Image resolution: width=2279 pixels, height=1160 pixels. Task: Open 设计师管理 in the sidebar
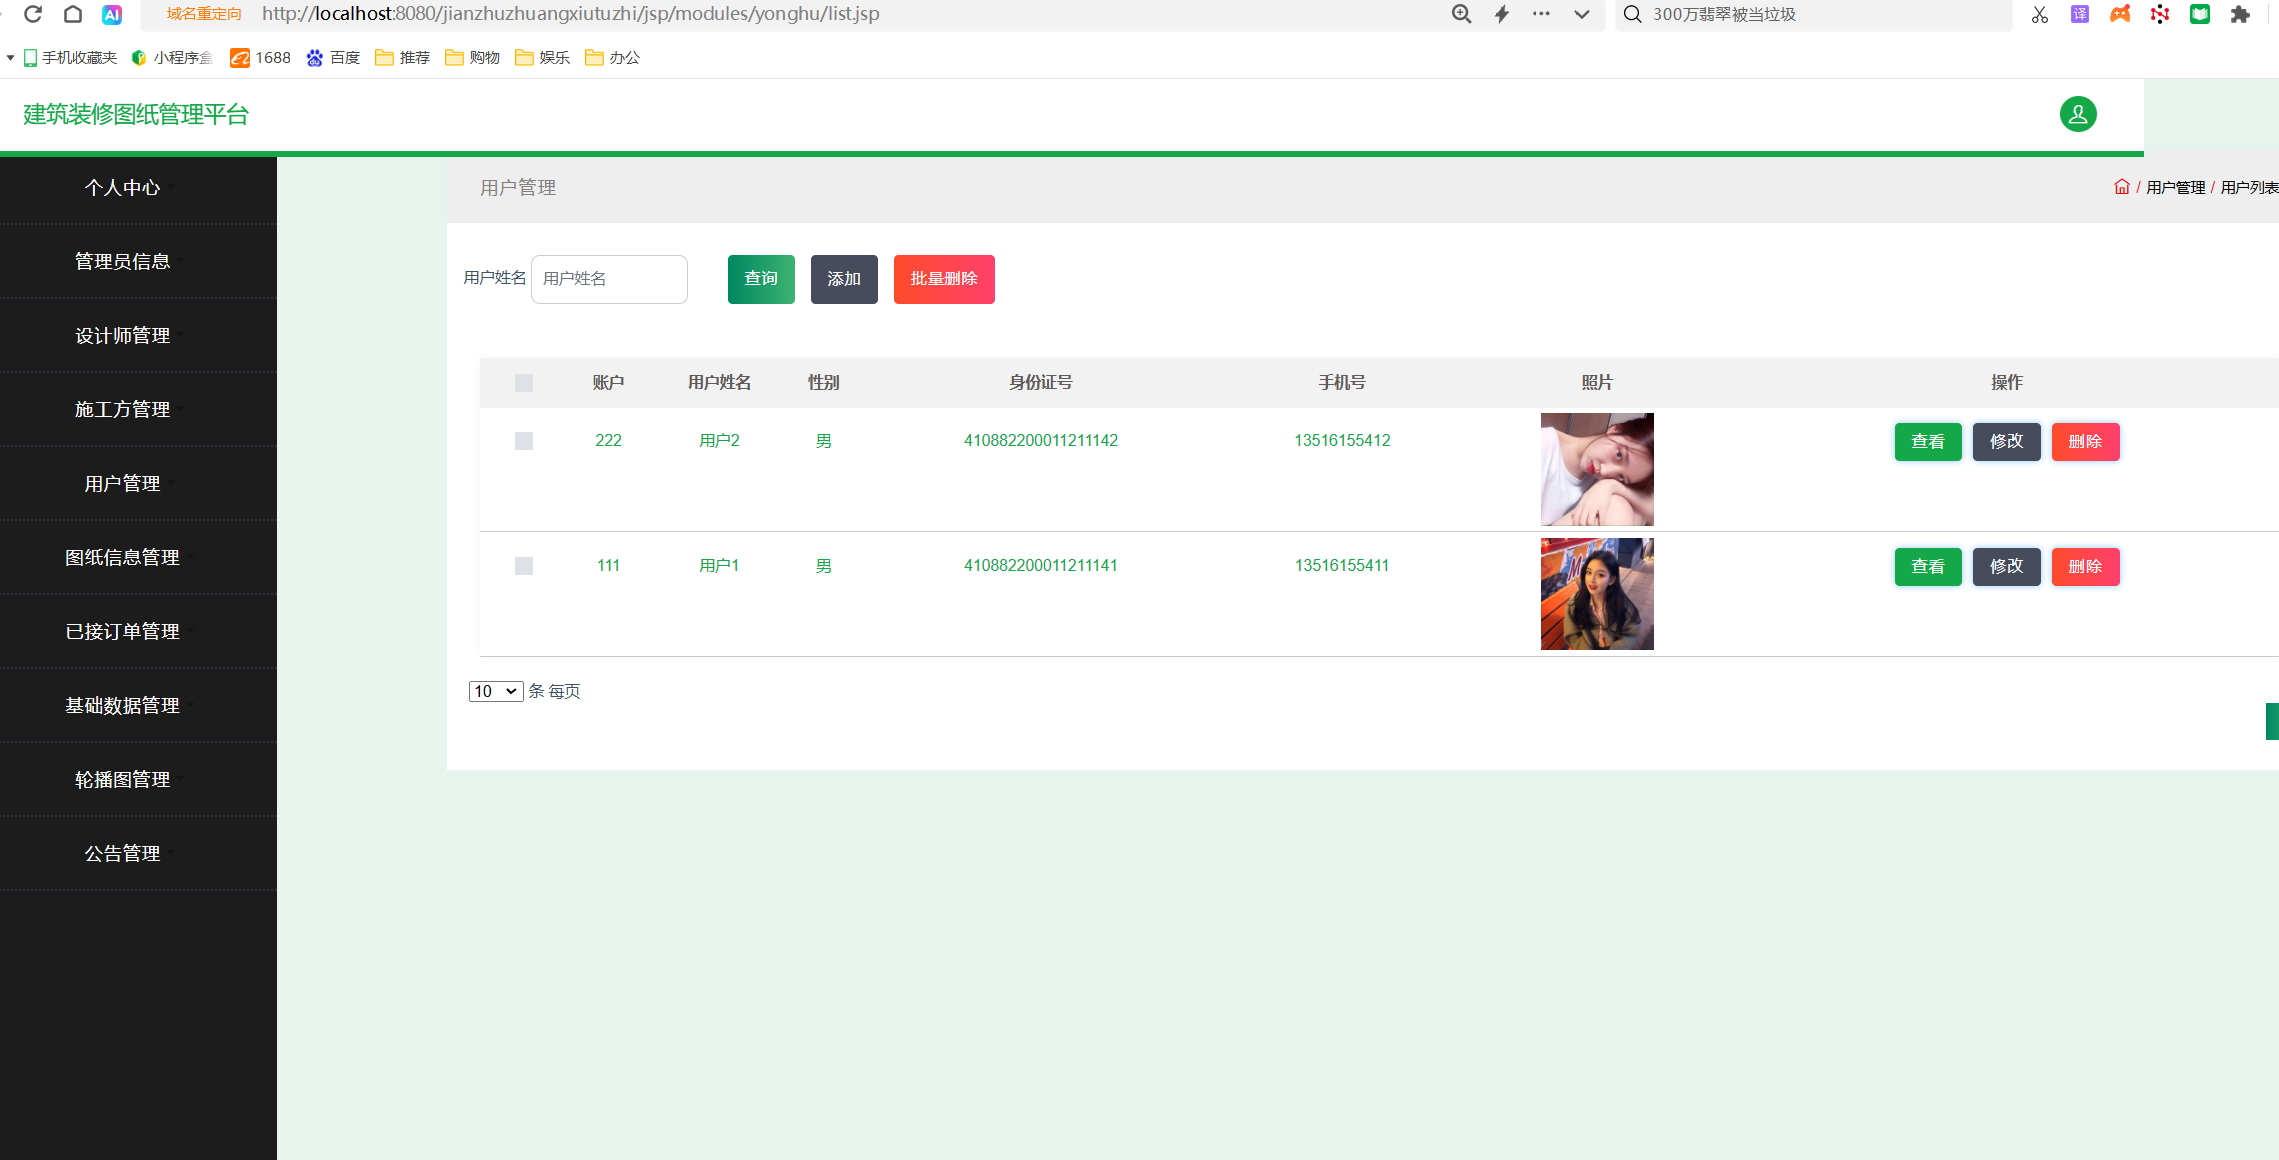click(123, 335)
